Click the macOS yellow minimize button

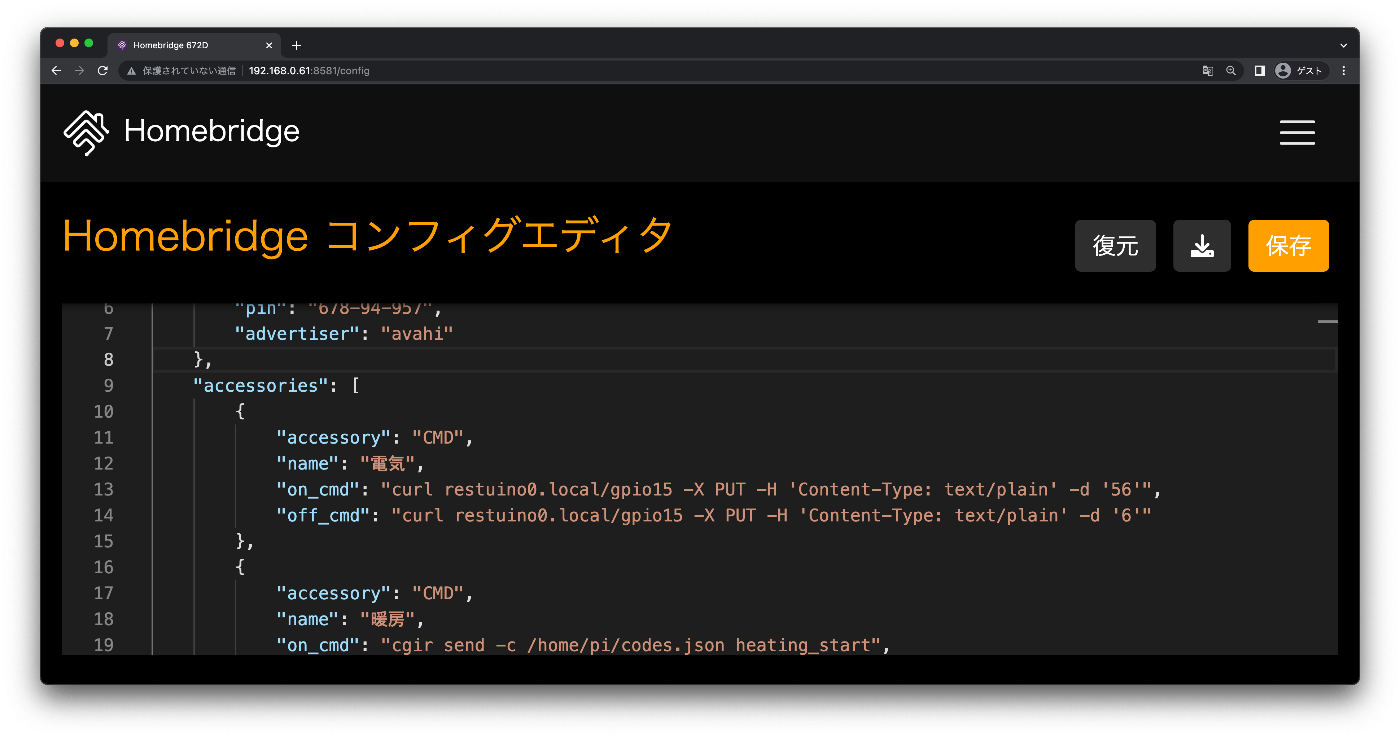[74, 43]
